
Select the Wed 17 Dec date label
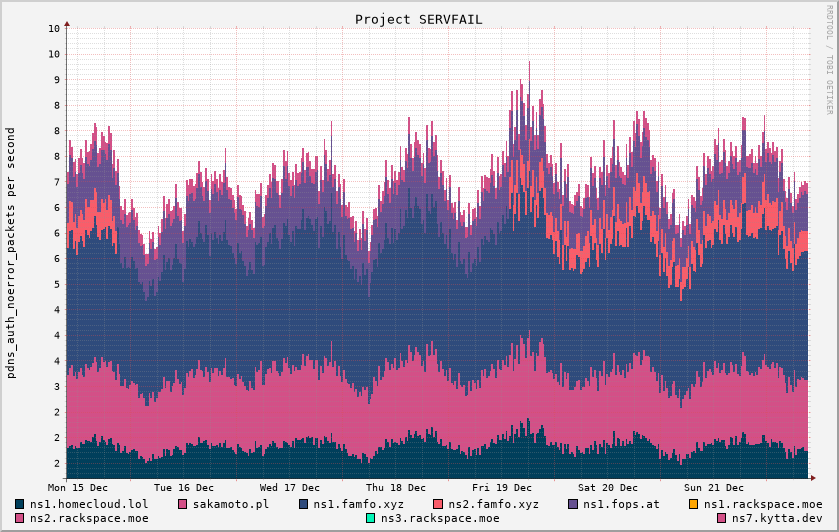pos(289,488)
